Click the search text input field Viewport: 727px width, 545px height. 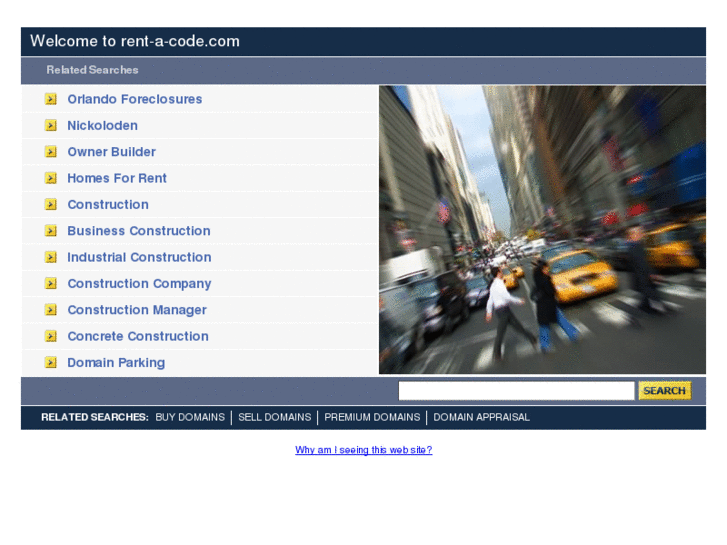pos(516,391)
